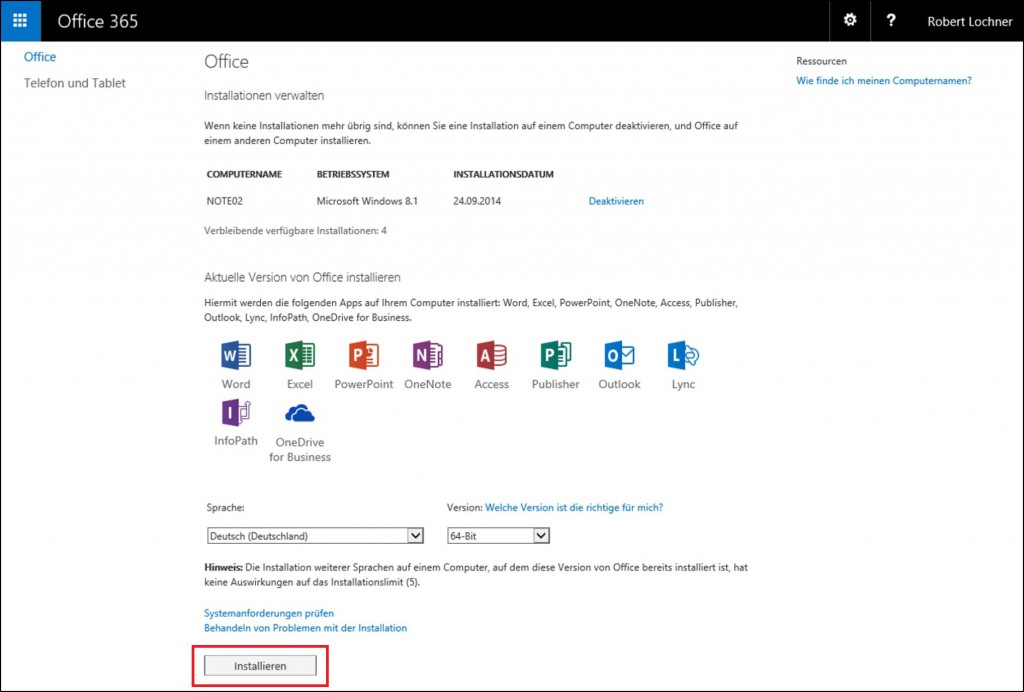1024x692 pixels.
Task: Open the 64-Bit version dropdown
Action: click(x=497, y=535)
